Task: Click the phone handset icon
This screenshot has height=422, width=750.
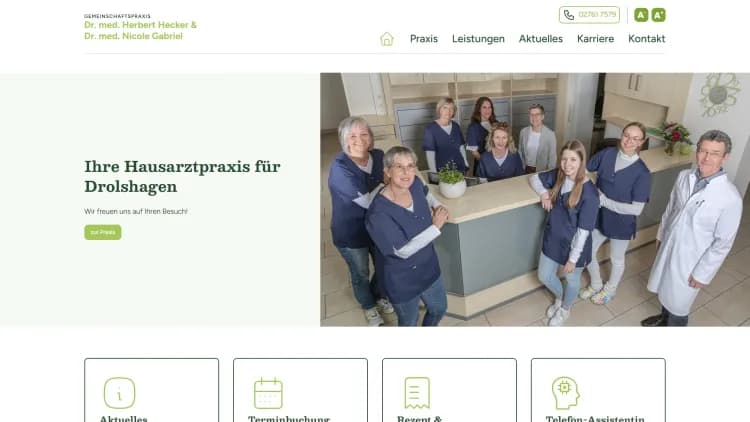Action: [569, 15]
